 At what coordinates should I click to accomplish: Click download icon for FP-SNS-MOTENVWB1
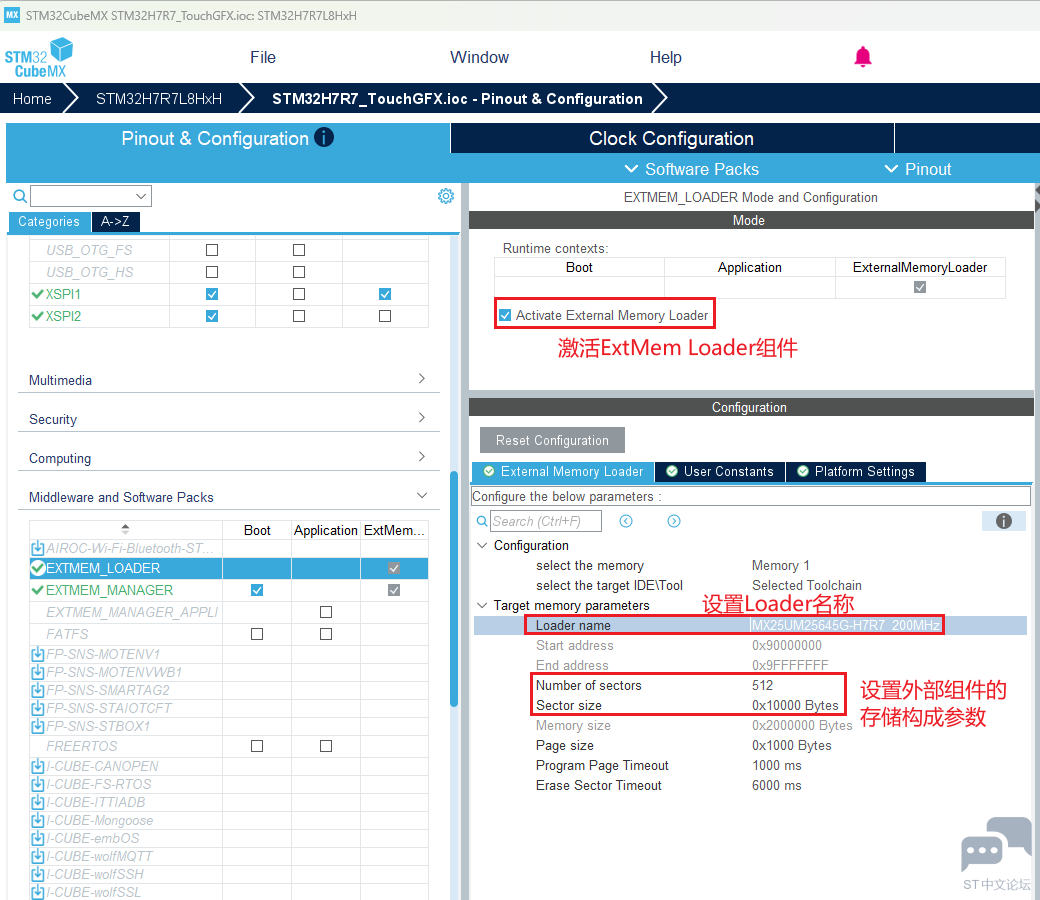click(38, 673)
